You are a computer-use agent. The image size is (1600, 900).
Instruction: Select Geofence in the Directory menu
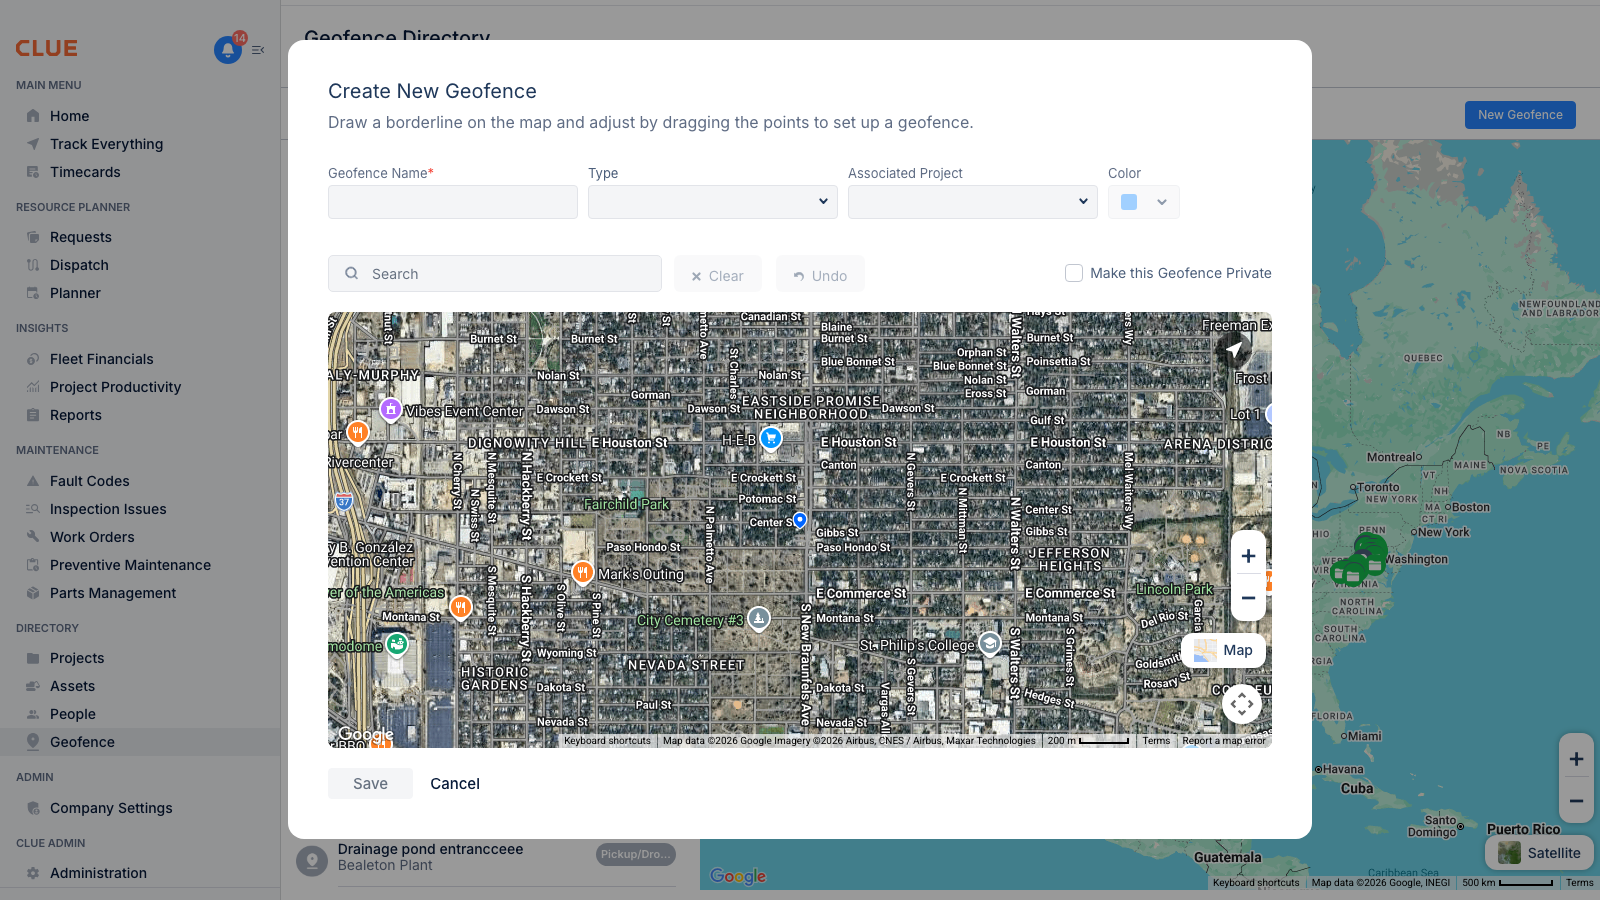pos(82,742)
